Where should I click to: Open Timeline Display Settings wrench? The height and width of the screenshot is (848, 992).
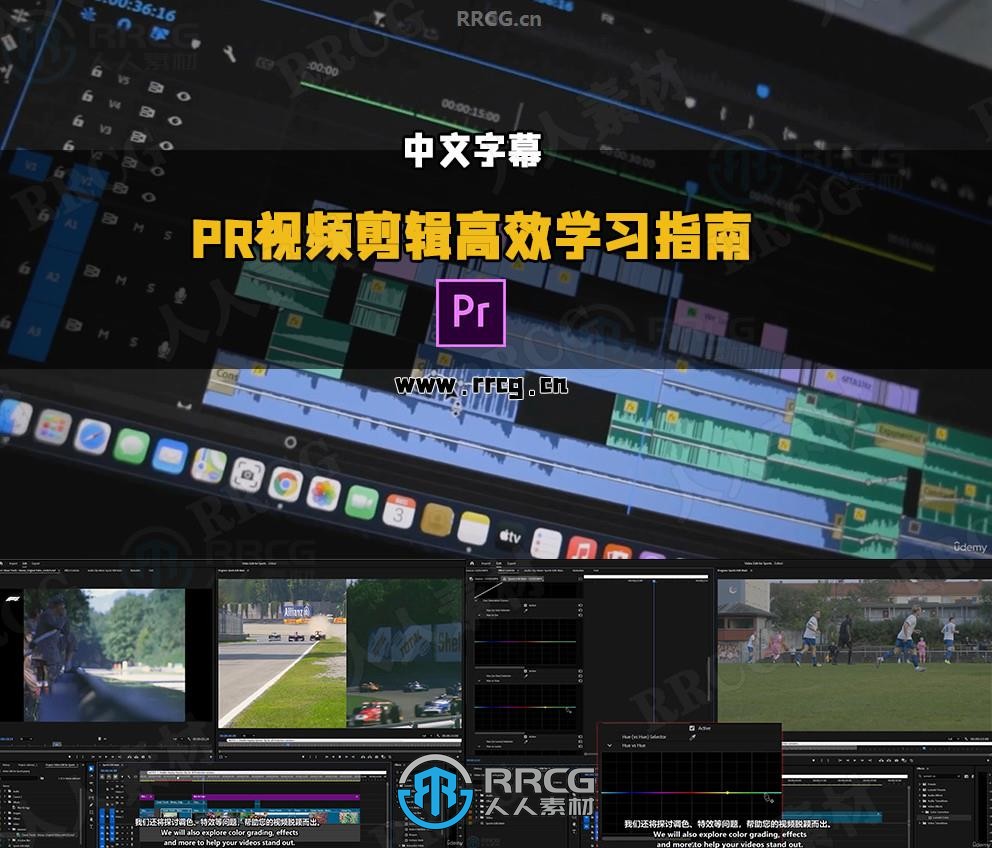(230, 54)
